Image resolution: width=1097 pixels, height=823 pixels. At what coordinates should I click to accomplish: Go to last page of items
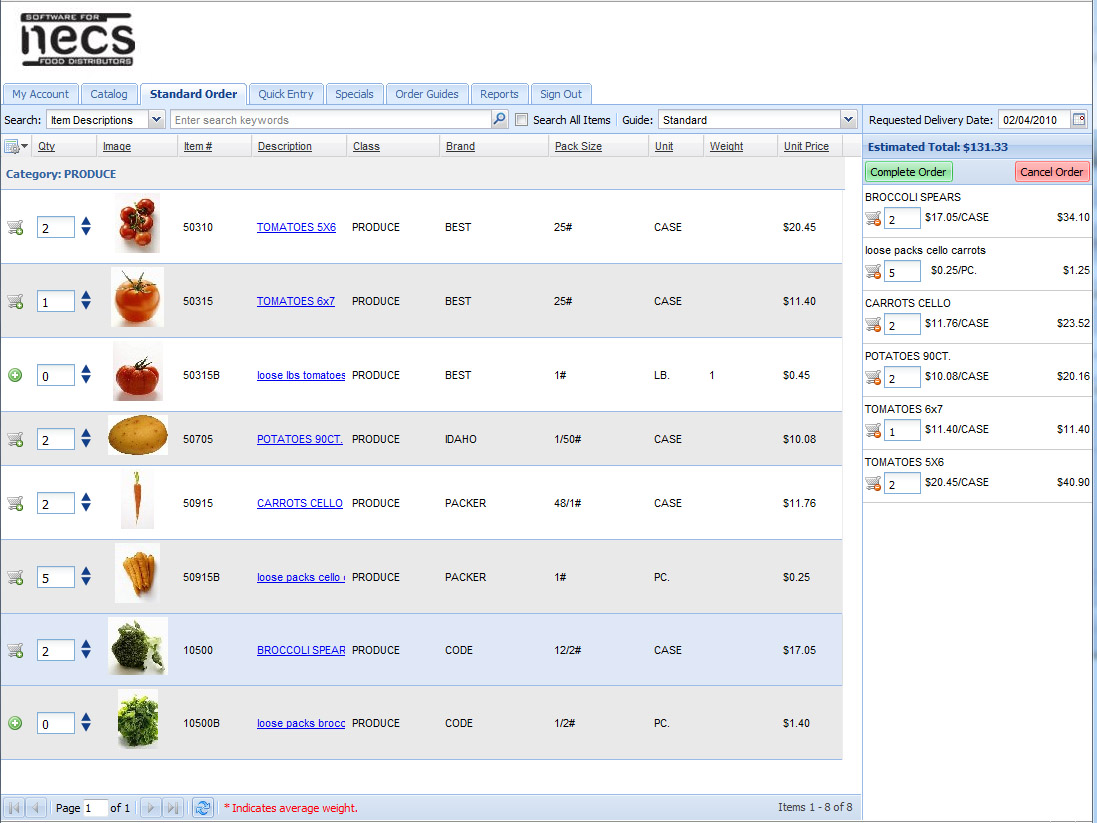coord(172,808)
